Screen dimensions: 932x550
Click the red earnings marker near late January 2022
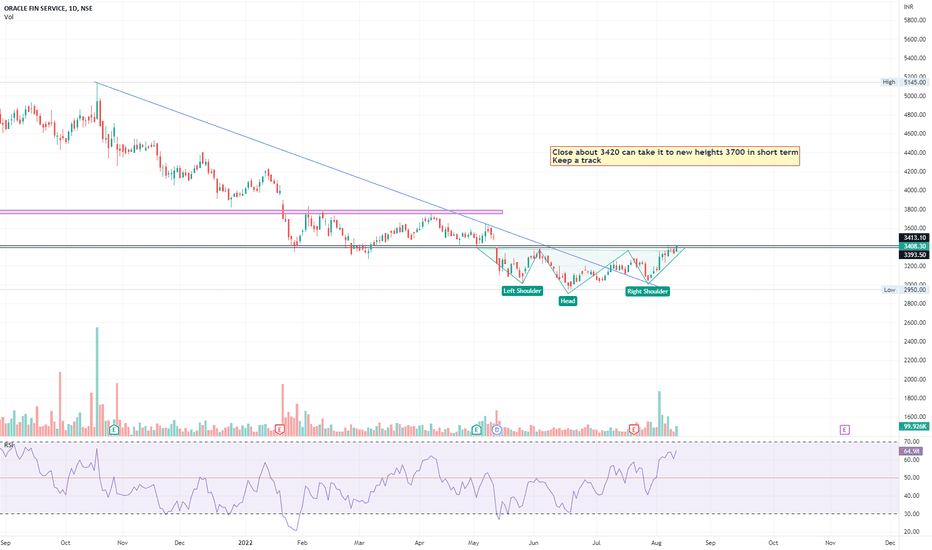tap(279, 429)
